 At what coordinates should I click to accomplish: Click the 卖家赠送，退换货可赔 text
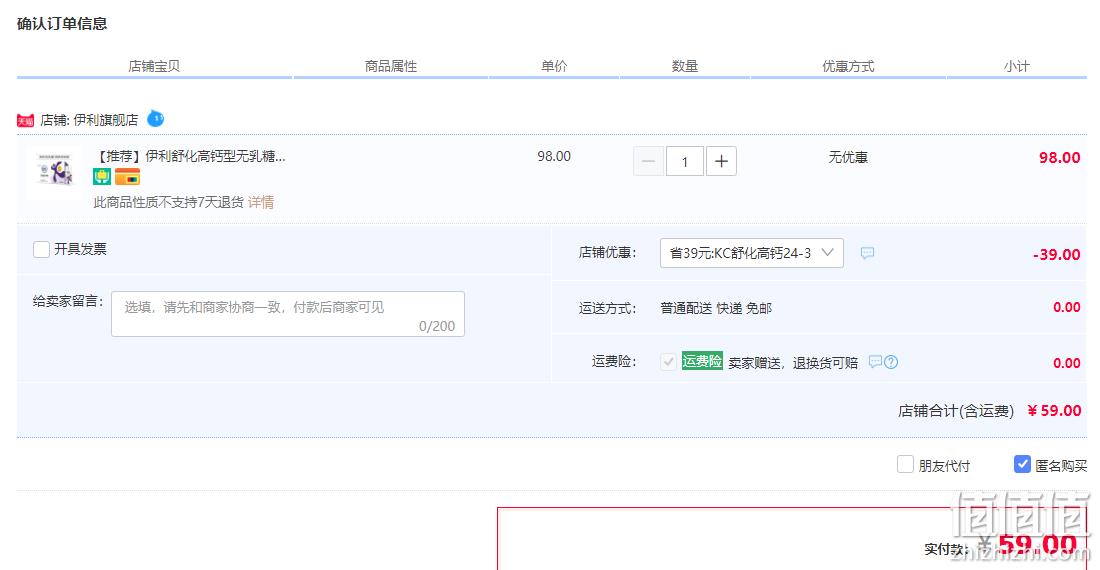point(793,362)
